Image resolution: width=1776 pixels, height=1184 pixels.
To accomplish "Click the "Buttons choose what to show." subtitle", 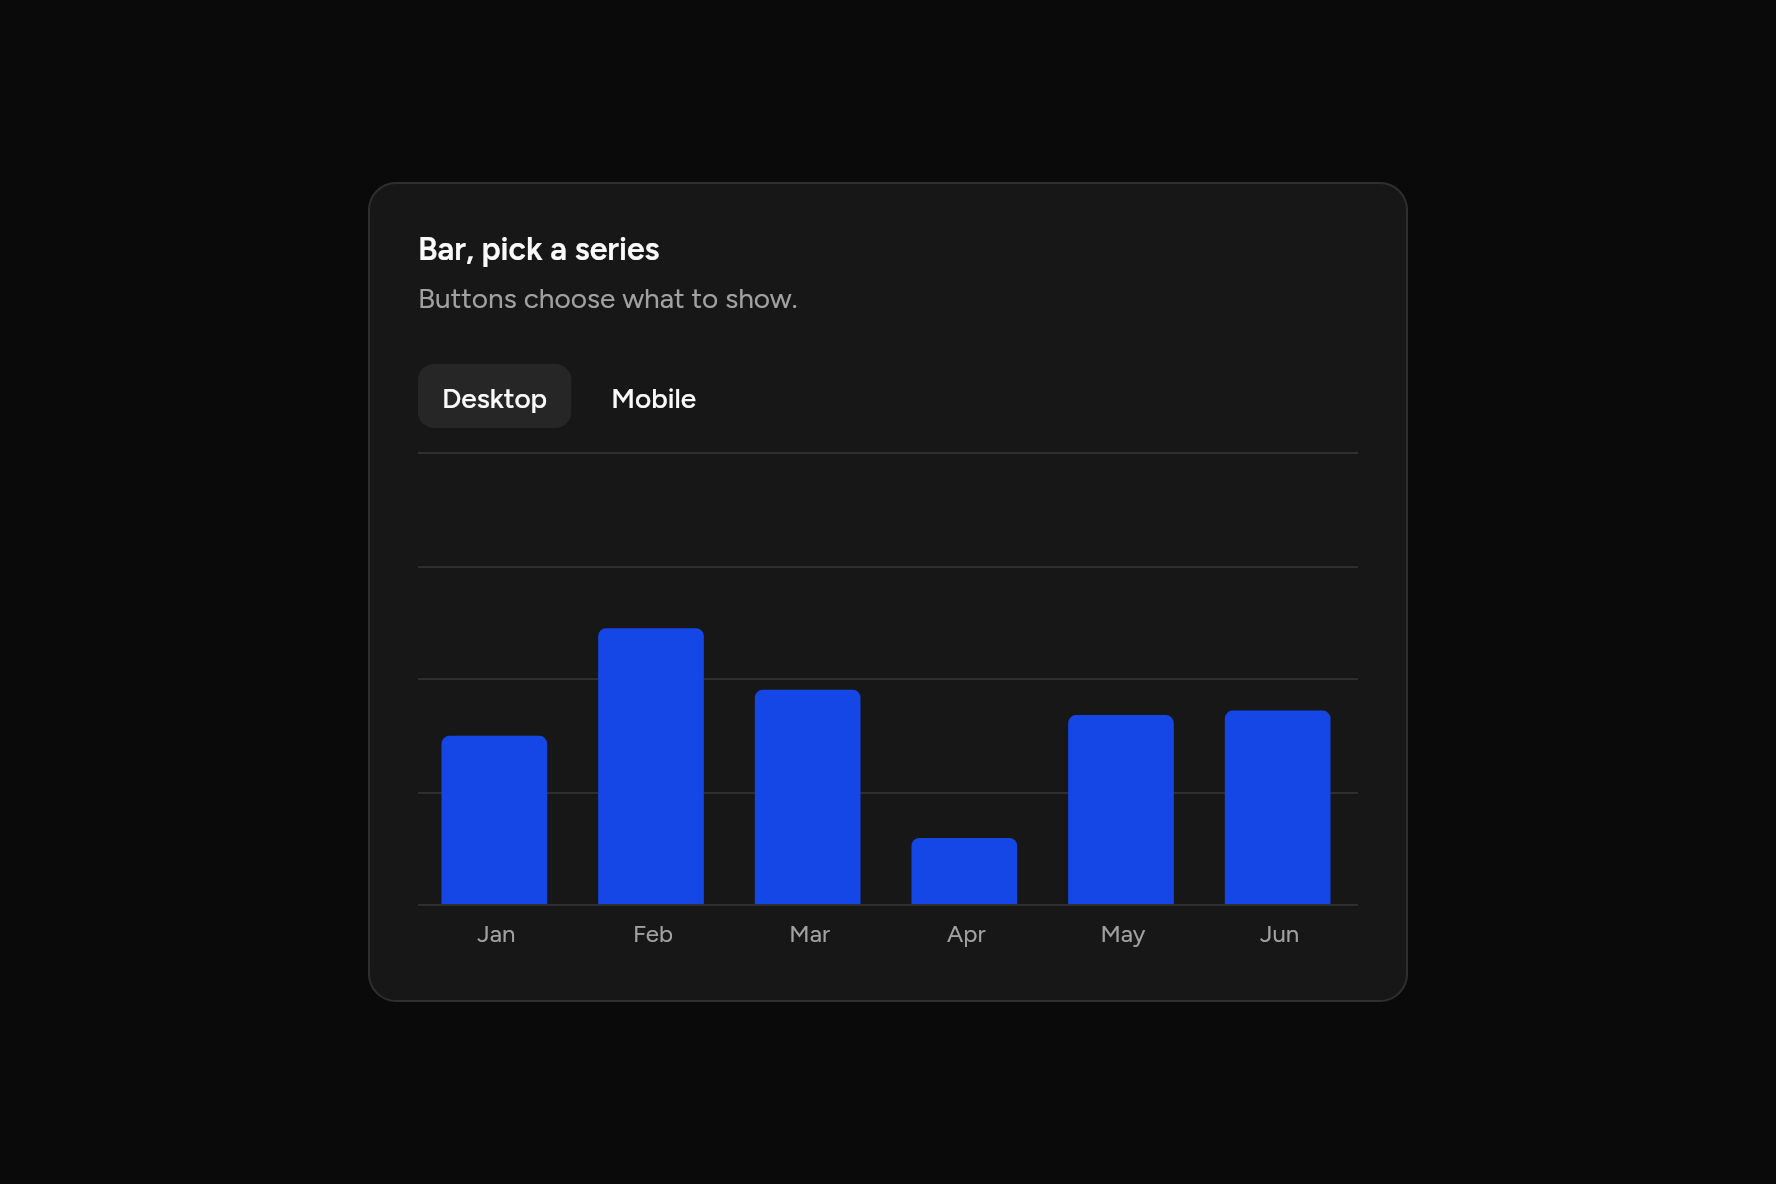I will click(608, 299).
